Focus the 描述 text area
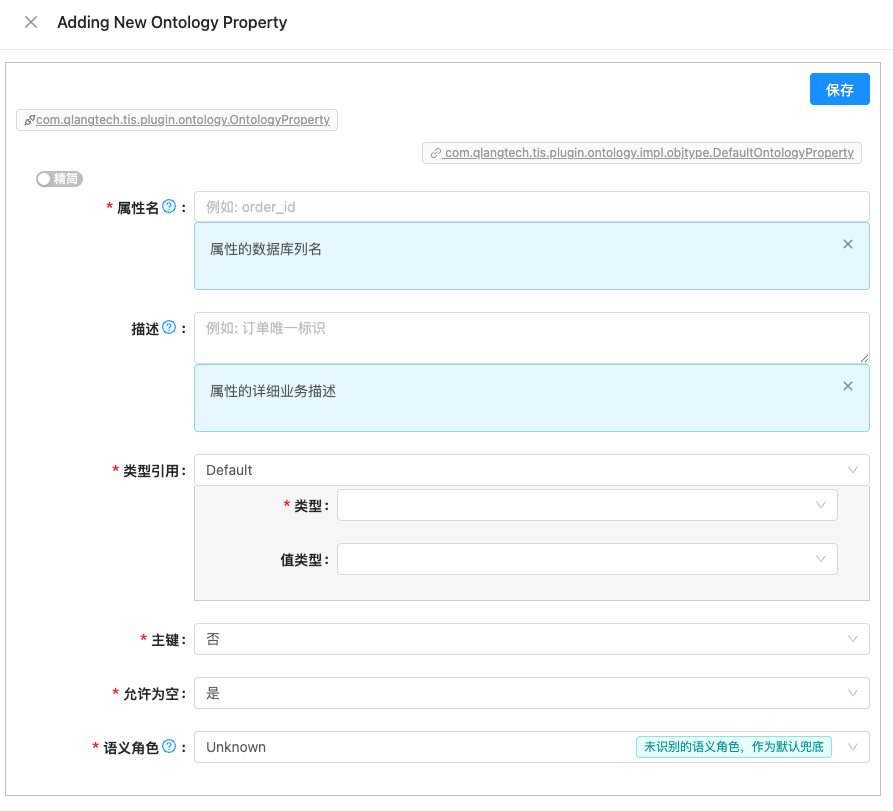Viewport: 893px width, 811px height. [x=531, y=338]
